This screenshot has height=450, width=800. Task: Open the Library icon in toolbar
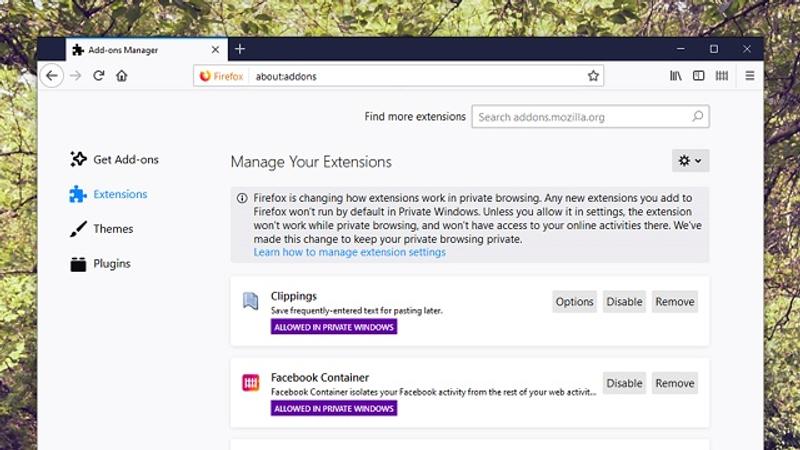pyautogui.click(x=676, y=76)
